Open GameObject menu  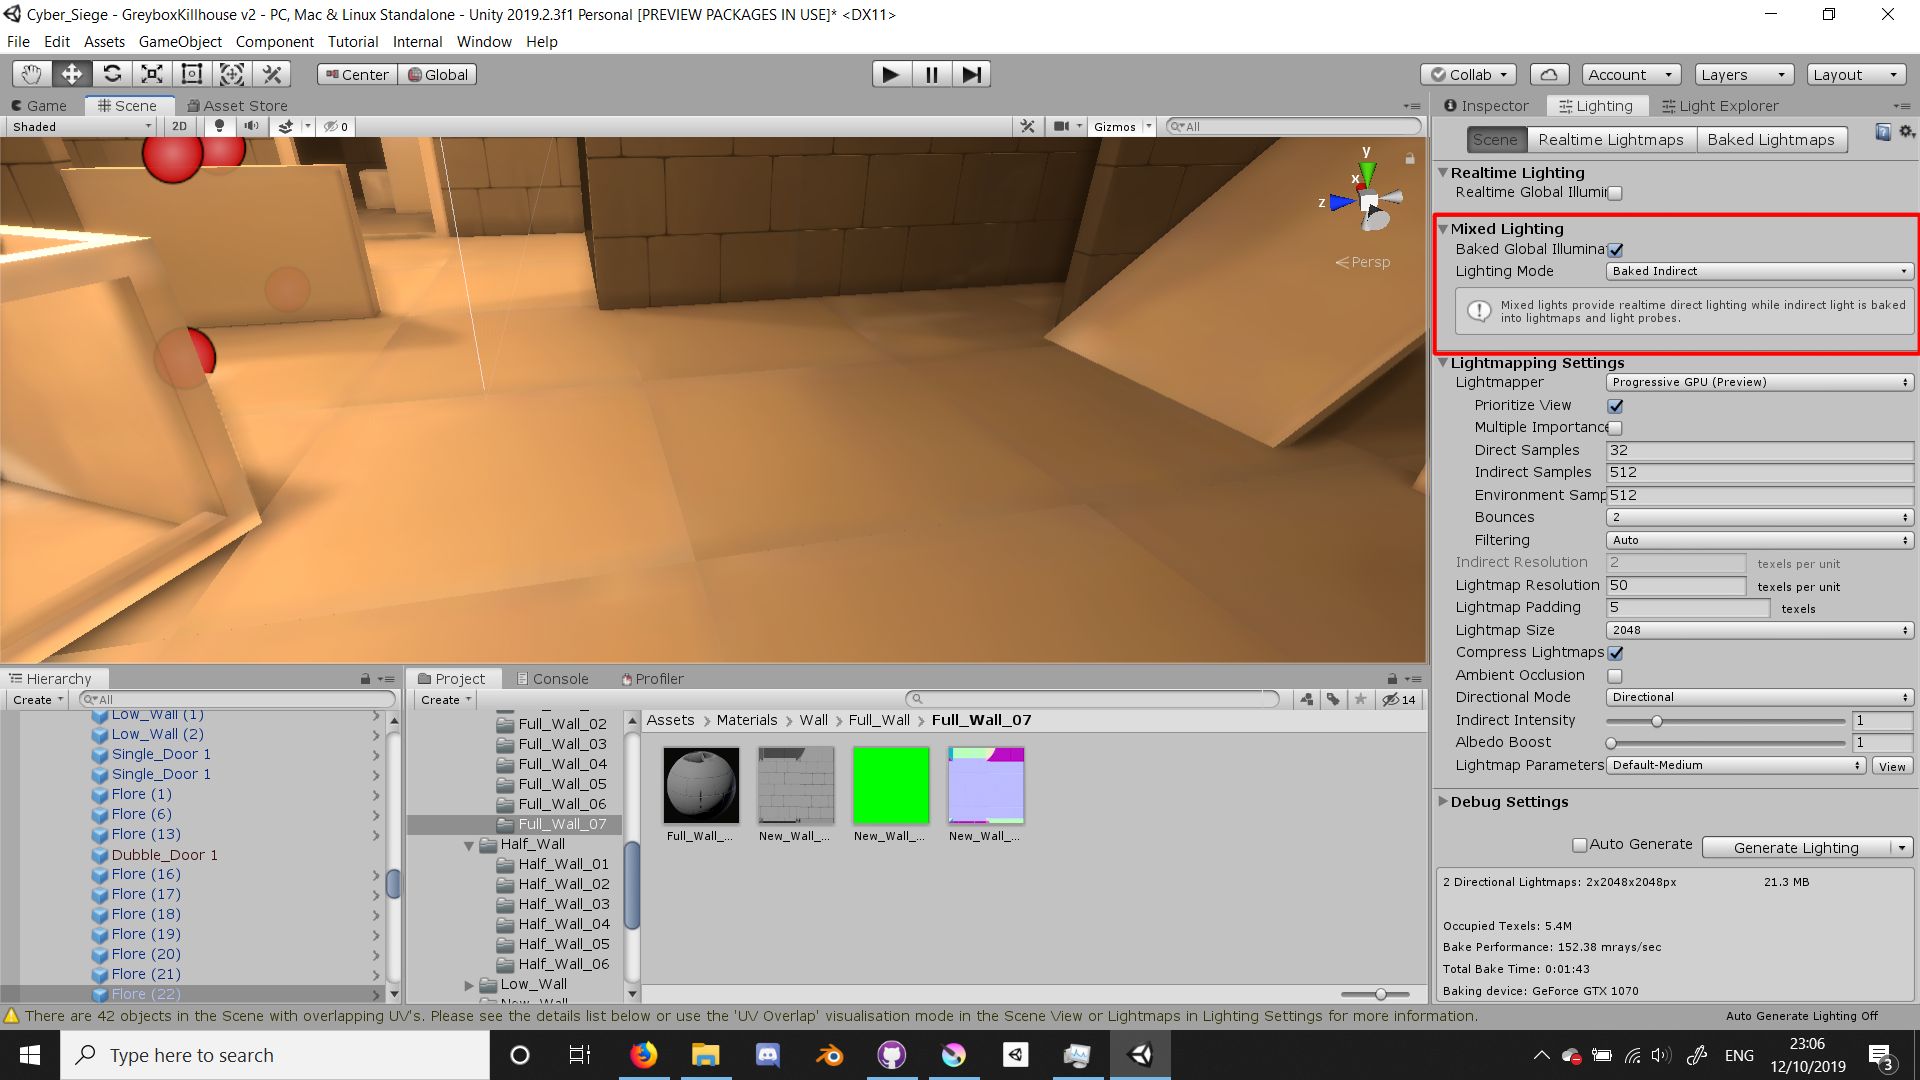coord(180,42)
